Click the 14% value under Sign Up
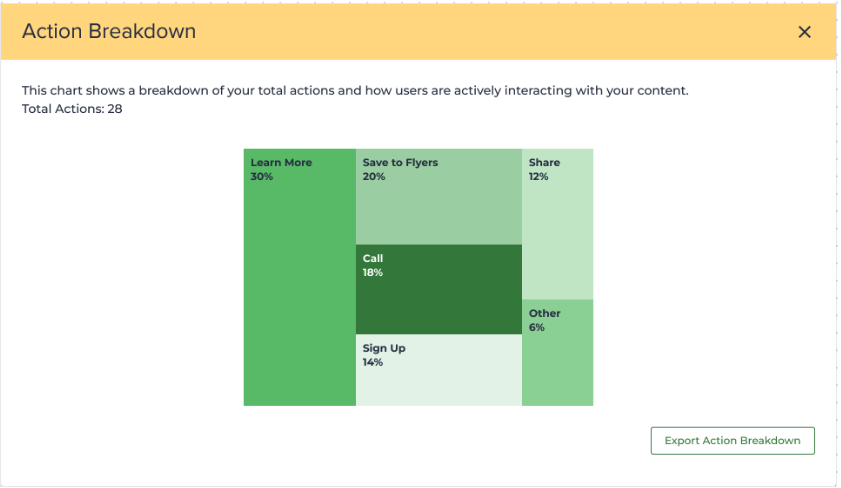This screenshot has height=488, width=841. click(x=373, y=363)
